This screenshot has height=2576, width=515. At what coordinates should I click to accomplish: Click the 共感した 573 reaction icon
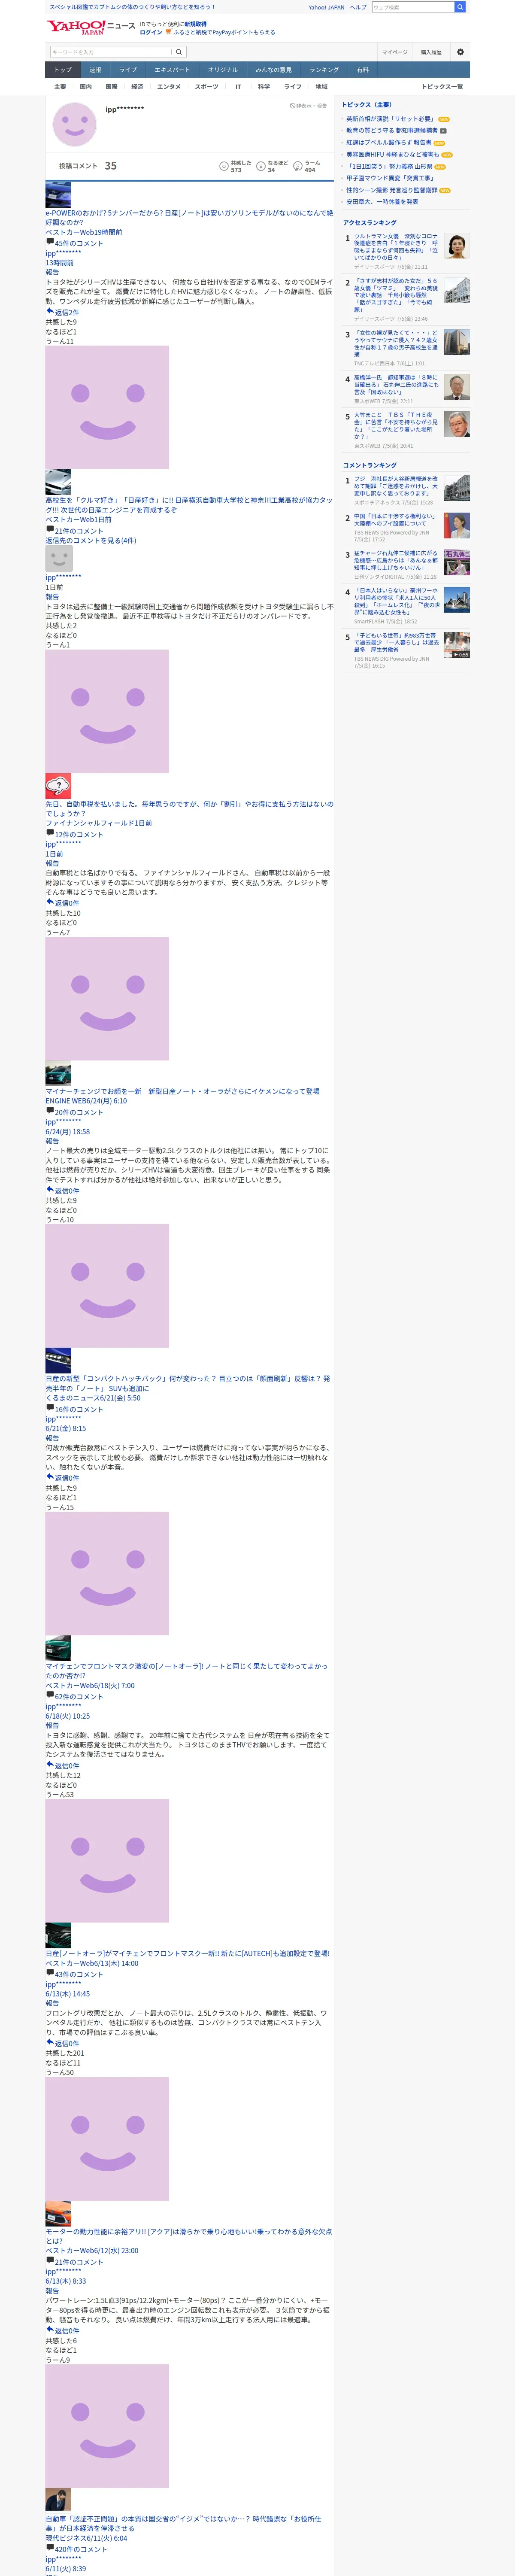pos(224,166)
